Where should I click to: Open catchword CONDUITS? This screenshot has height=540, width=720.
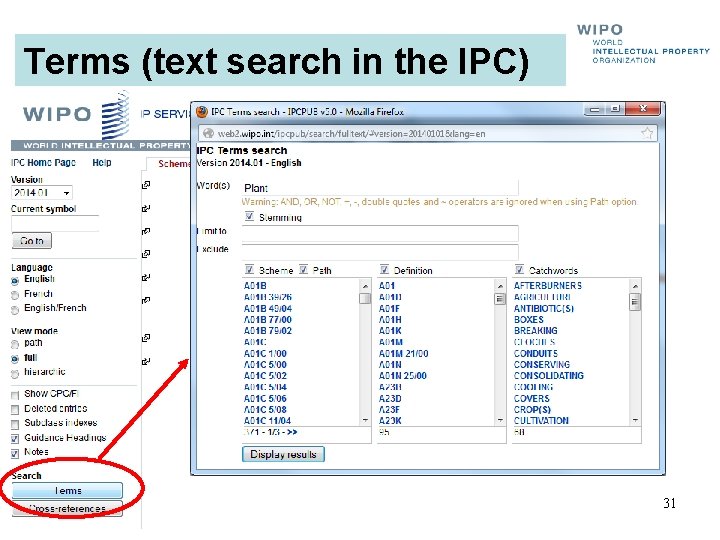click(x=536, y=354)
